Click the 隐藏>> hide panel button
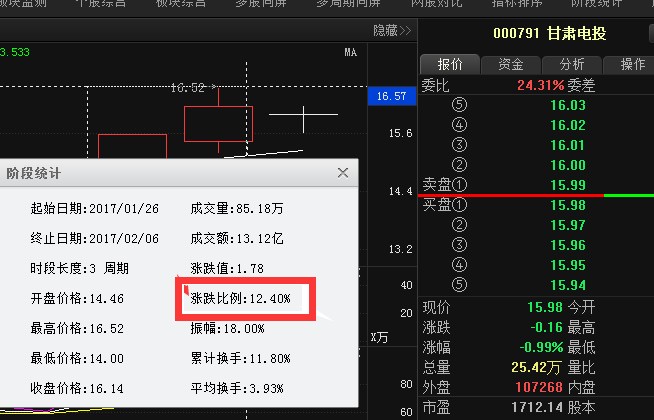 pyautogui.click(x=392, y=30)
